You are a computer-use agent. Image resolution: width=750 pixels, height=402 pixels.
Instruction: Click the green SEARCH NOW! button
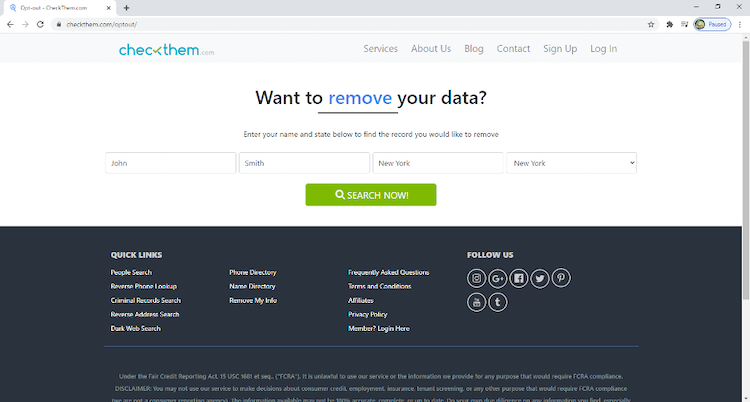pyautogui.click(x=371, y=195)
